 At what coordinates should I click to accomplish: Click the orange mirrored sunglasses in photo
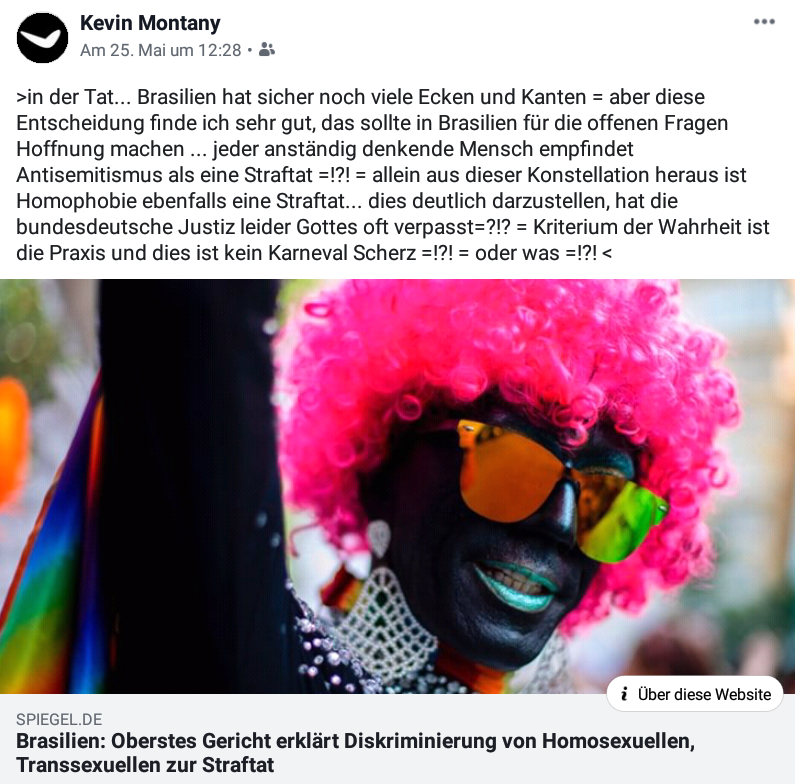tap(560, 489)
